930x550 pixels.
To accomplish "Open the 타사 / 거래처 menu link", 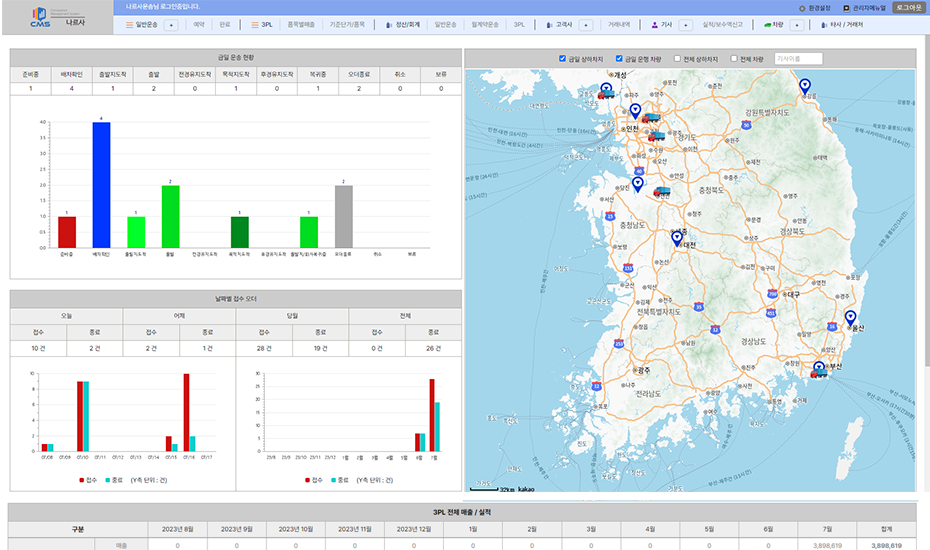I will point(847,25).
